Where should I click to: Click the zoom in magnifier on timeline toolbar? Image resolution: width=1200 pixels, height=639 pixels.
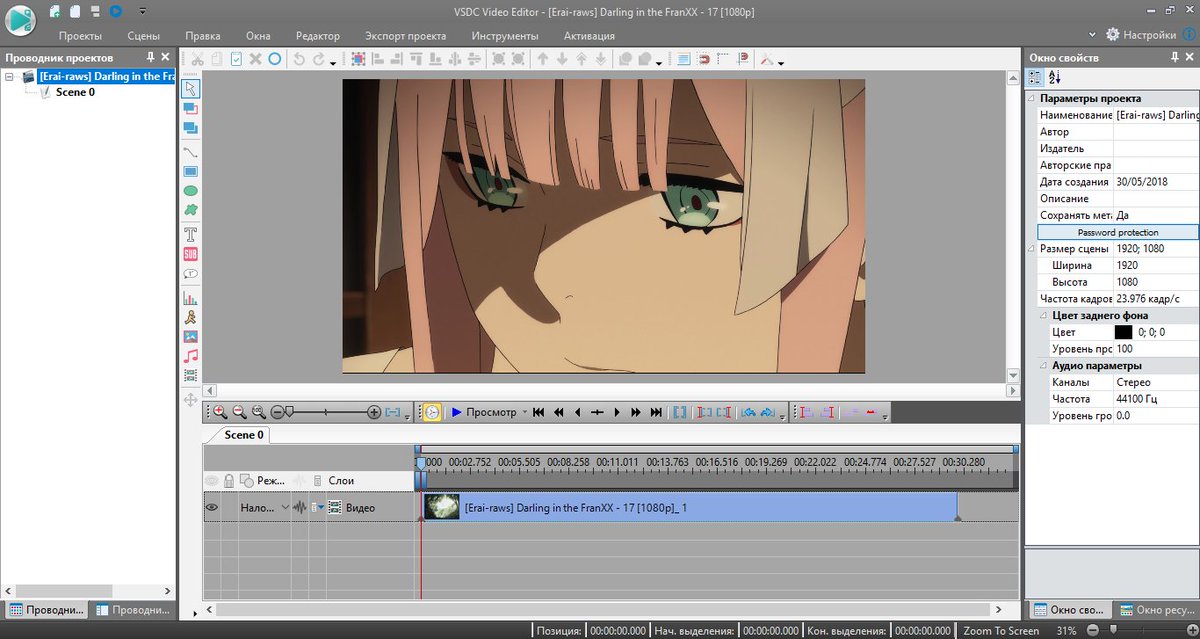(220, 411)
